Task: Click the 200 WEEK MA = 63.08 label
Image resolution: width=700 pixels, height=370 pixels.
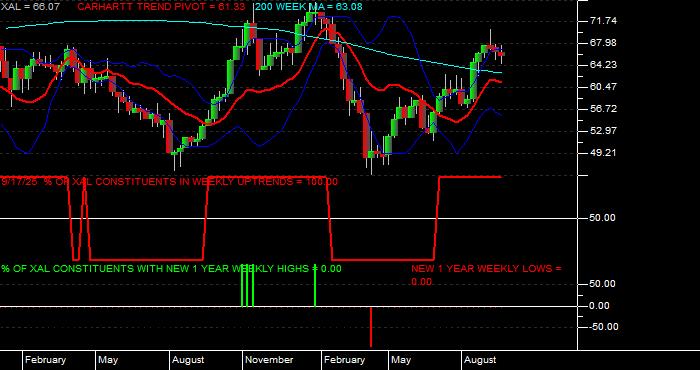Action: [x=308, y=7]
